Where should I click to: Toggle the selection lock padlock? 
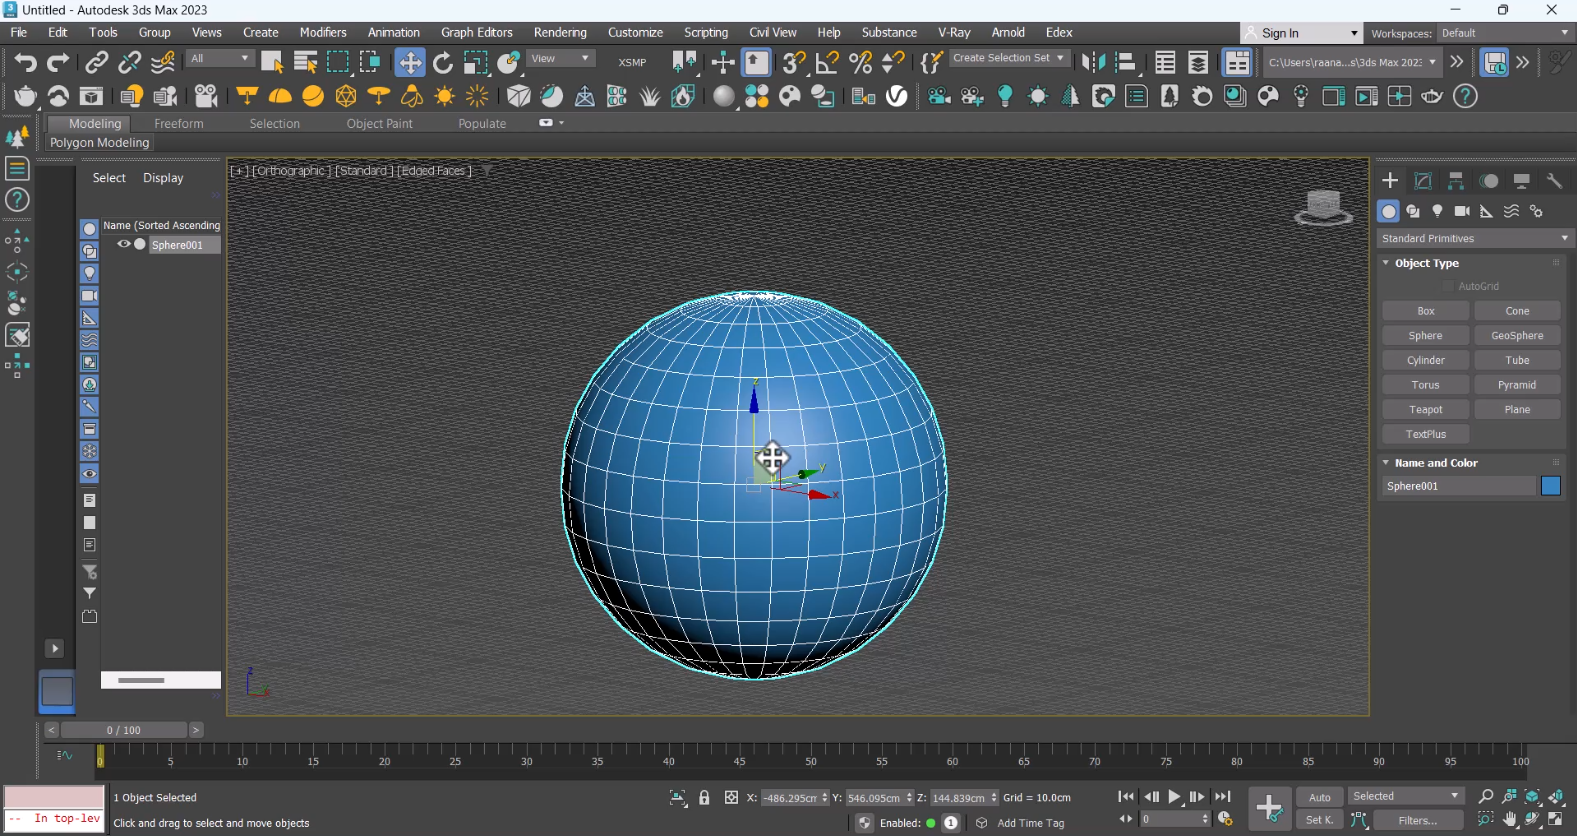(x=704, y=797)
